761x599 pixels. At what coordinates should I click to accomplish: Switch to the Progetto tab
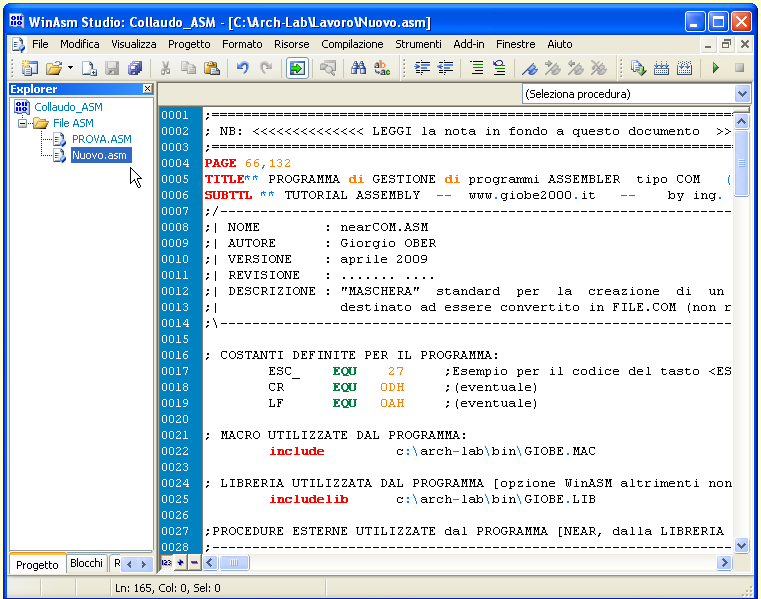coord(37,565)
